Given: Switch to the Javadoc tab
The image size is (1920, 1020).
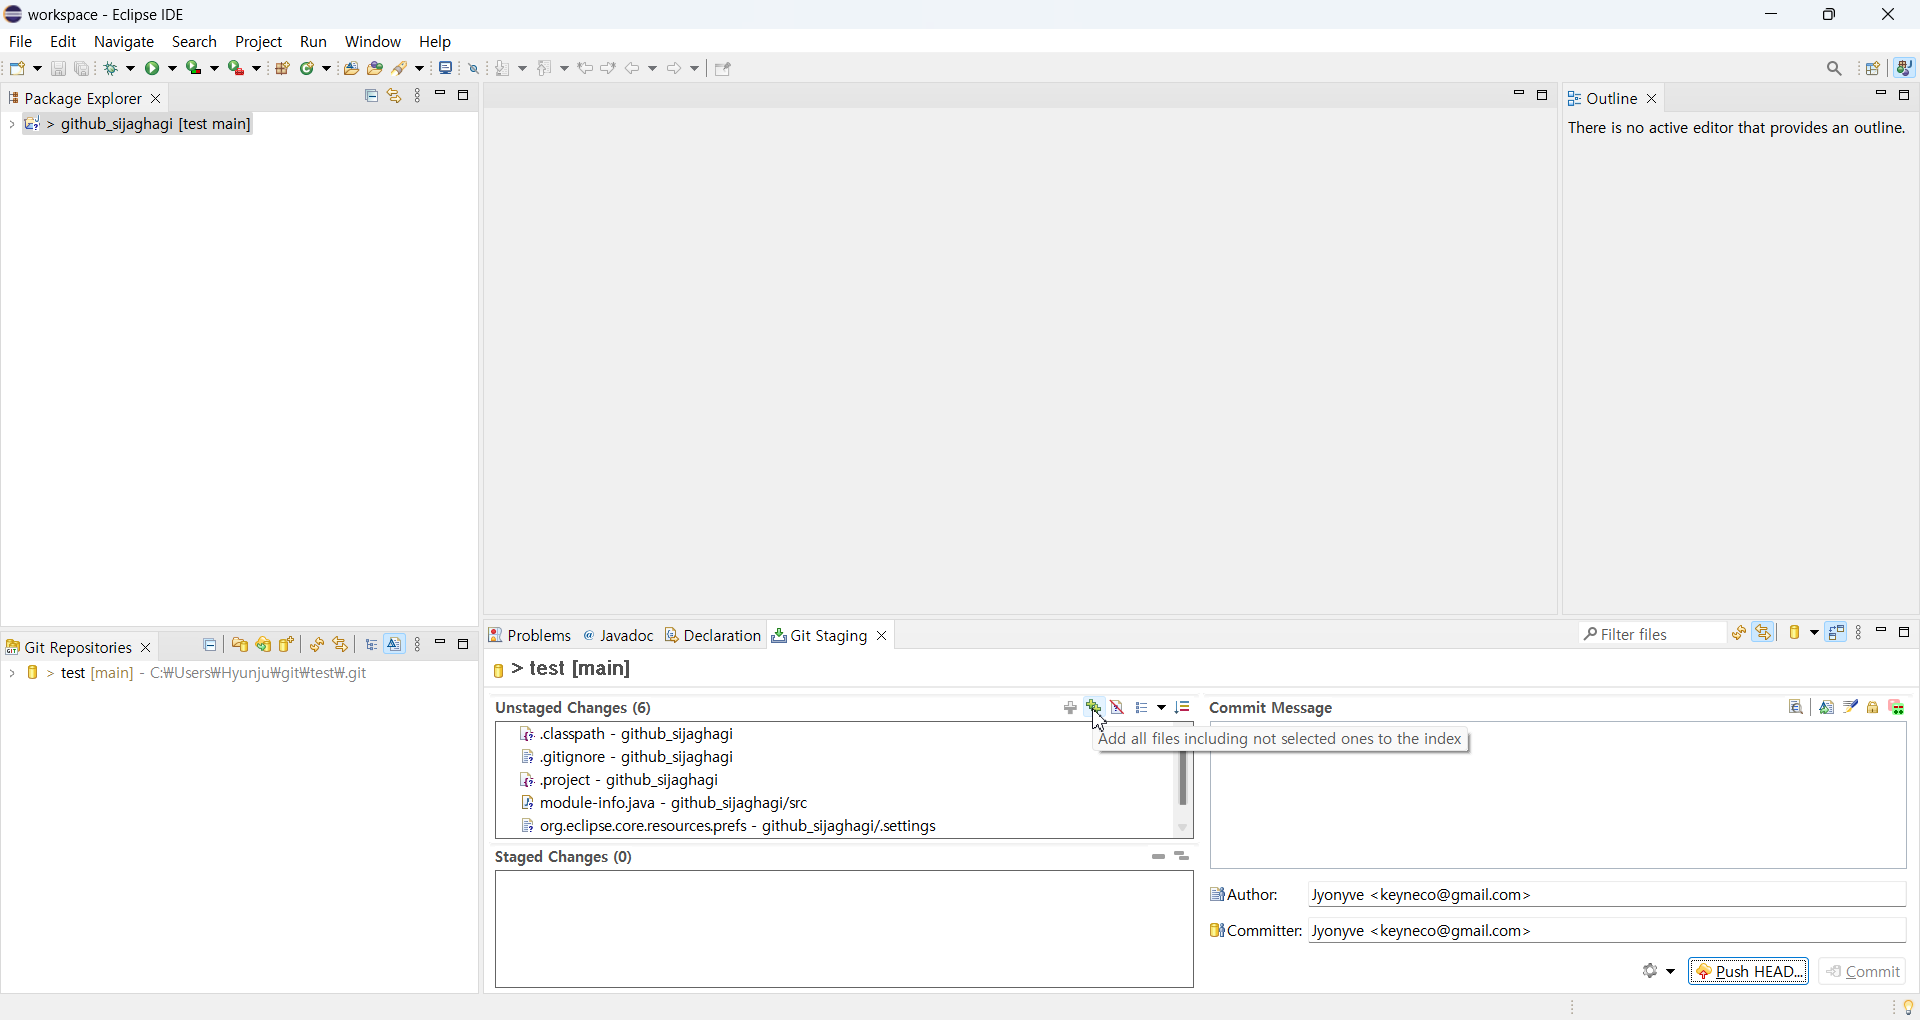Looking at the screenshot, I should (x=620, y=636).
